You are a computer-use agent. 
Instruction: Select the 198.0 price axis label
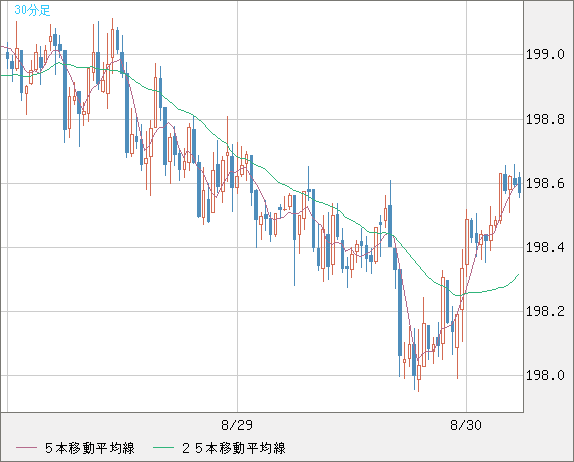[x=545, y=376]
